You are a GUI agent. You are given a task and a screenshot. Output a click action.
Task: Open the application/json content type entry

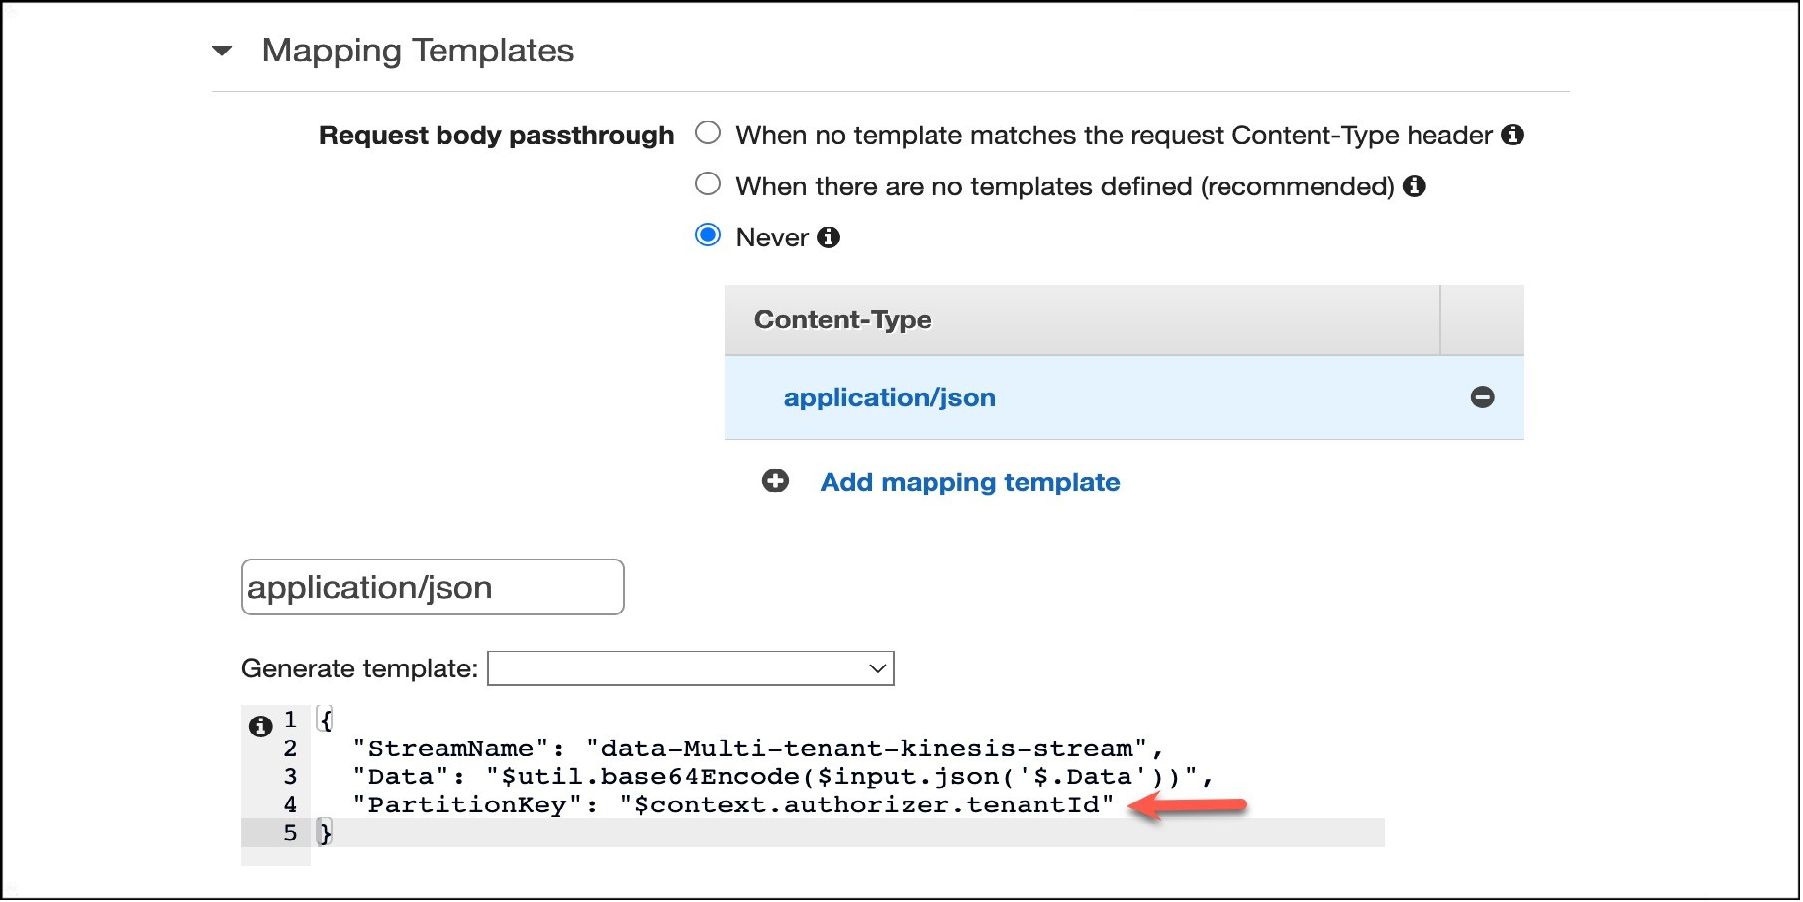pos(889,398)
